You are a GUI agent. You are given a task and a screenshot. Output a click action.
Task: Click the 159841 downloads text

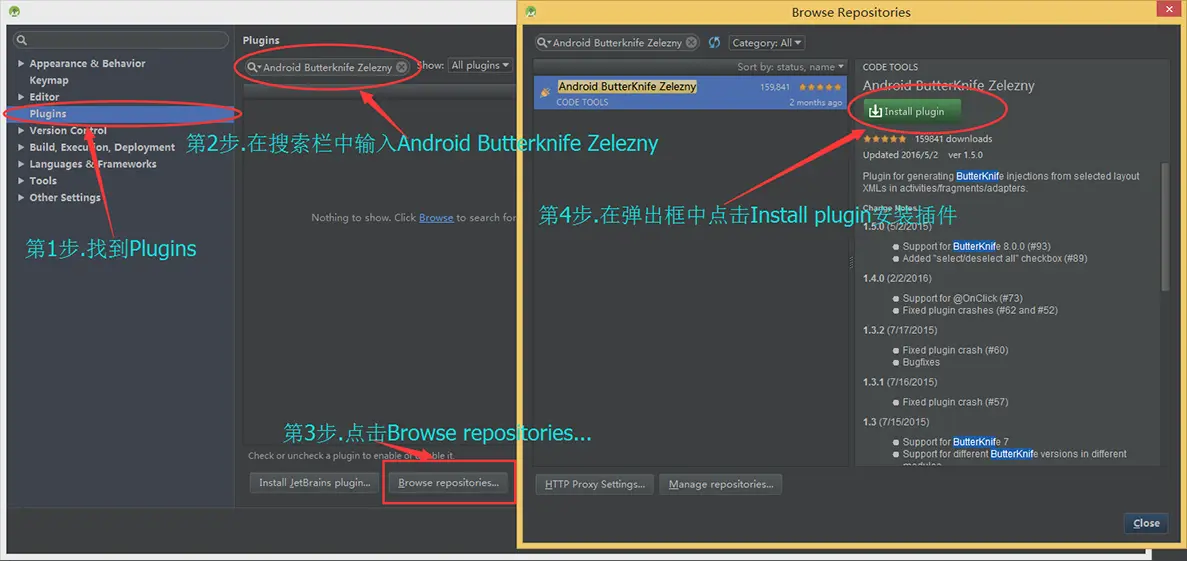(953, 139)
